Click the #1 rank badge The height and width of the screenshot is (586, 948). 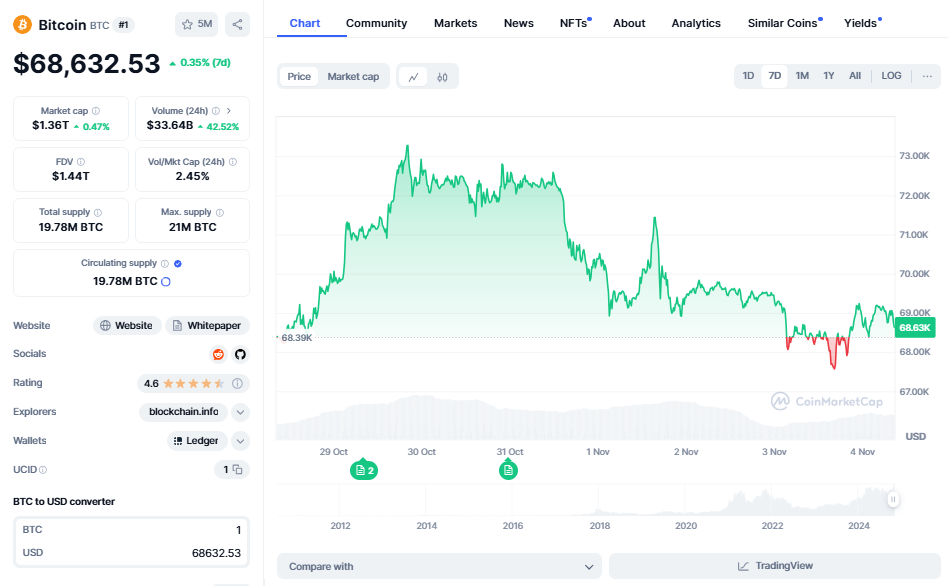pyautogui.click(x=123, y=25)
